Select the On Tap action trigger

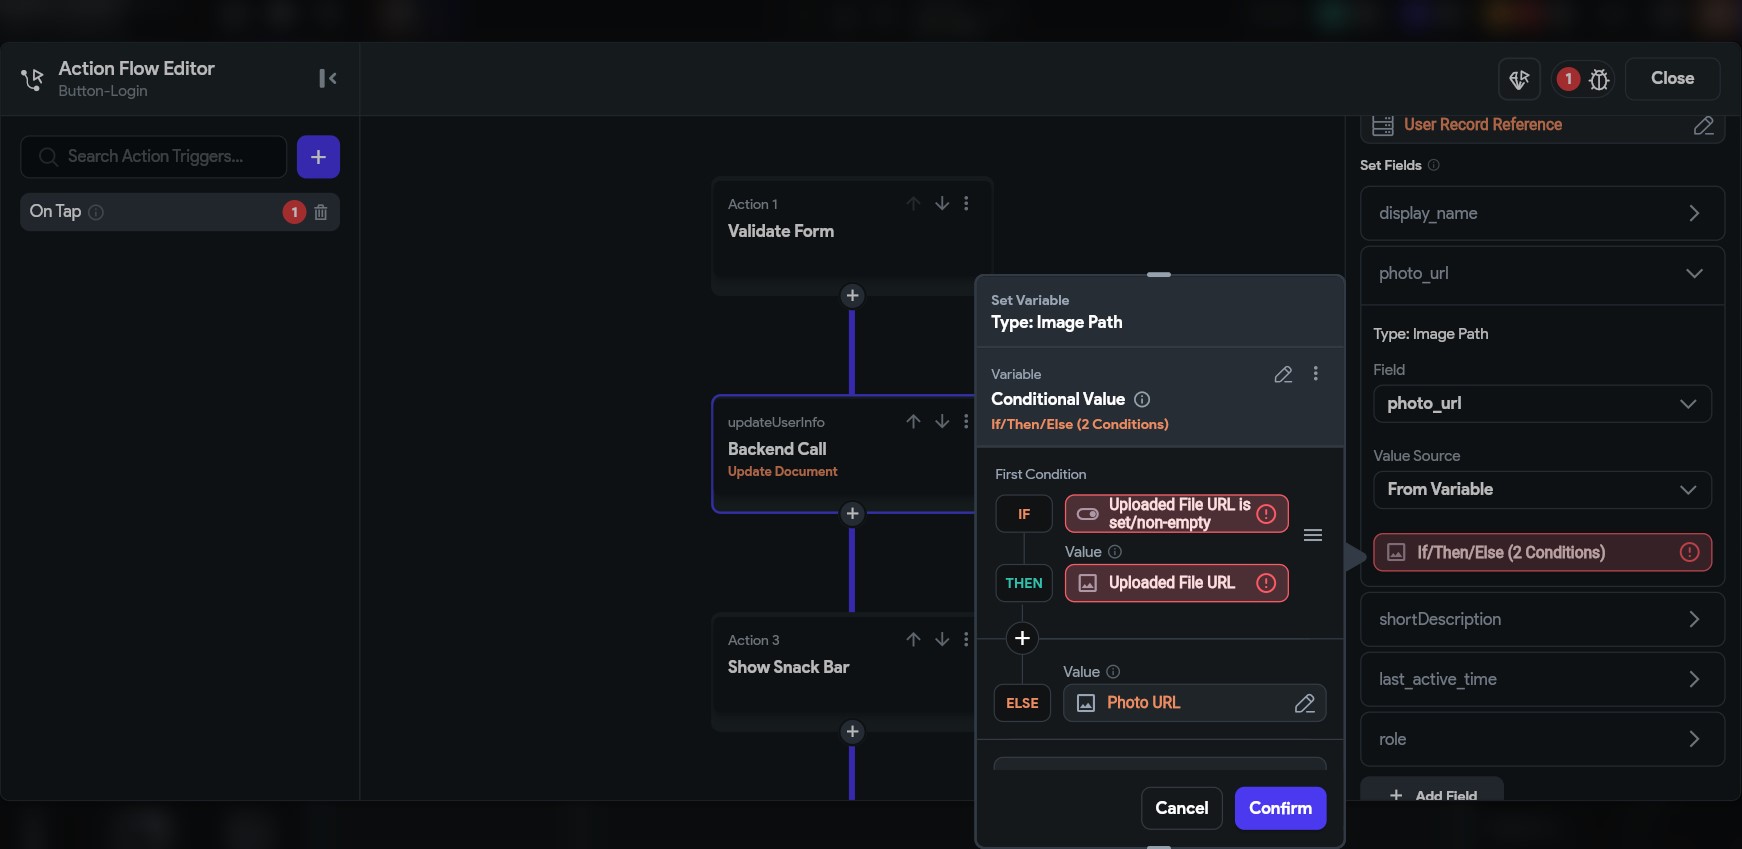tap(180, 212)
